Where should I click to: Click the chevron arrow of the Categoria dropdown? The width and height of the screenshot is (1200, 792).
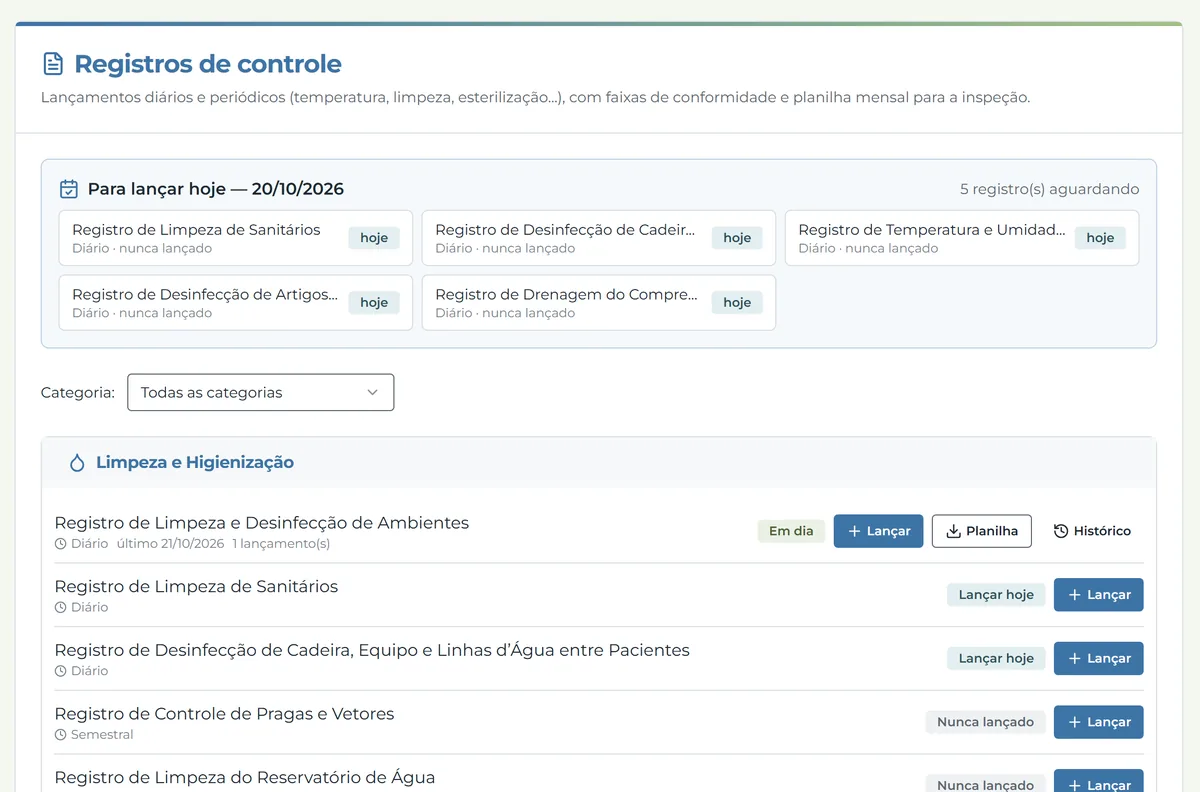pyautogui.click(x=373, y=392)
